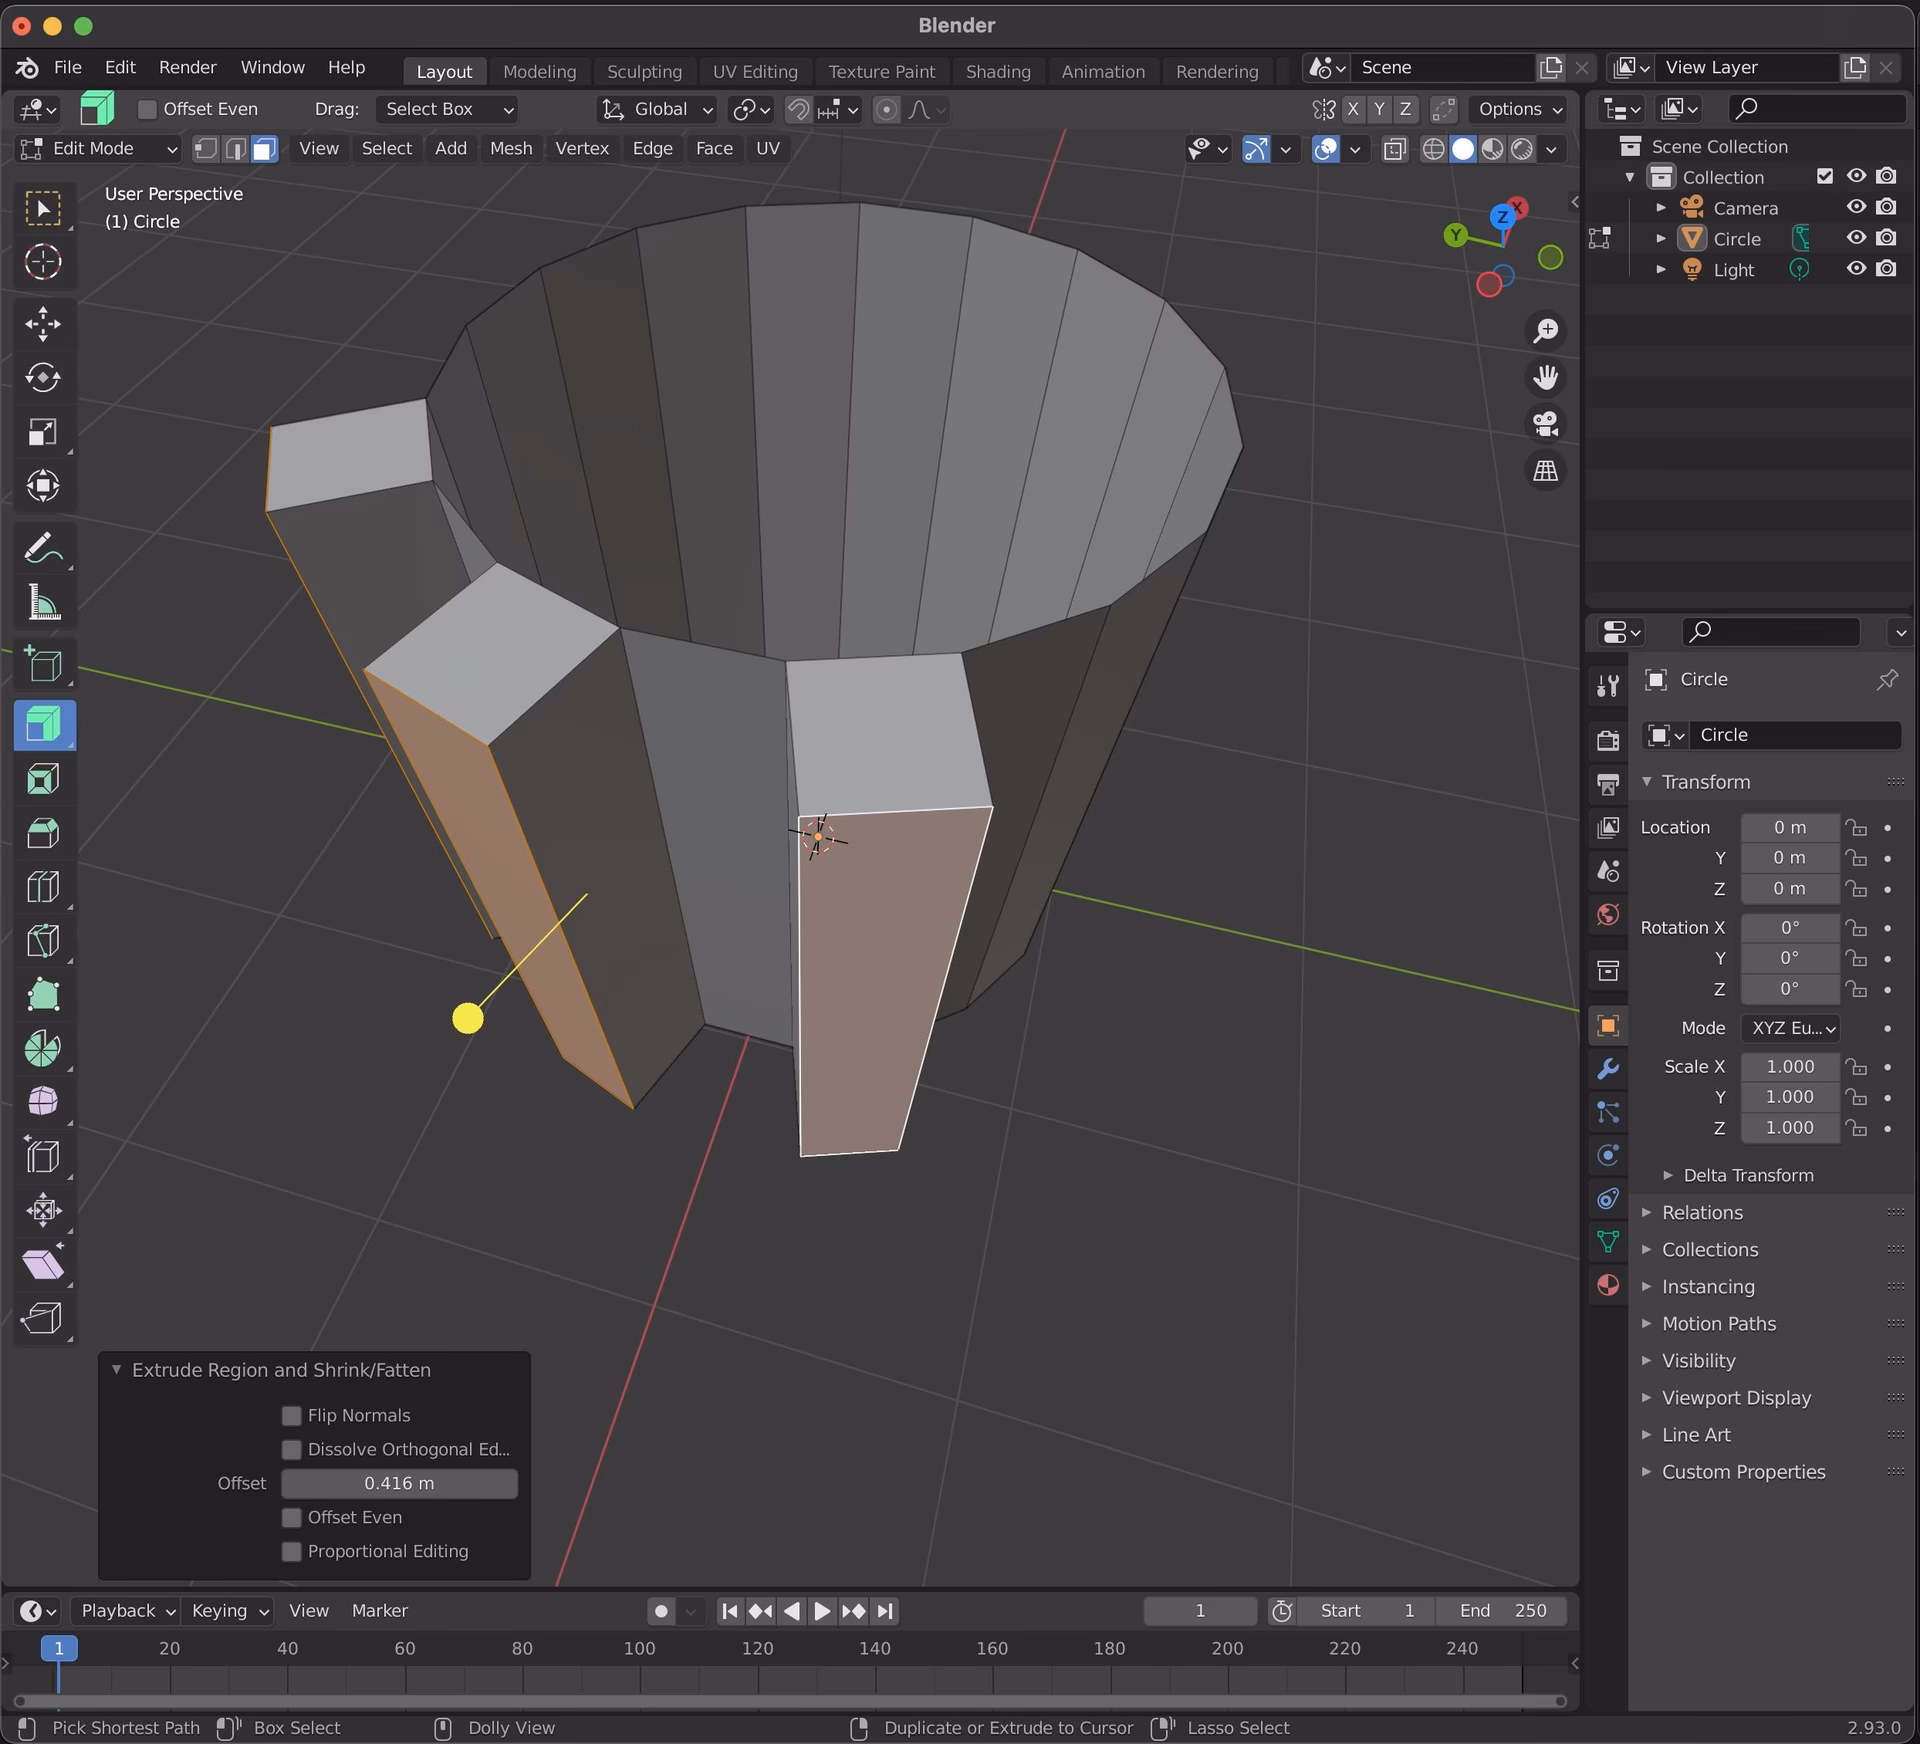Select the Spin tool
This screenshot has height=1744, width=1920.
click(x=43, y=1049)
